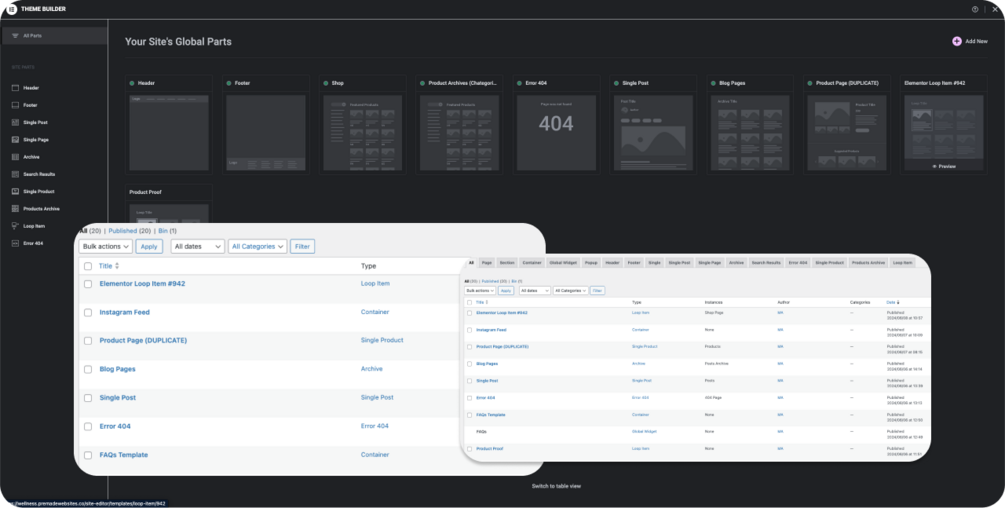Click Published (20) link in enlarged list
Viewport: 1005px width, 508px height.
[129, 231]
